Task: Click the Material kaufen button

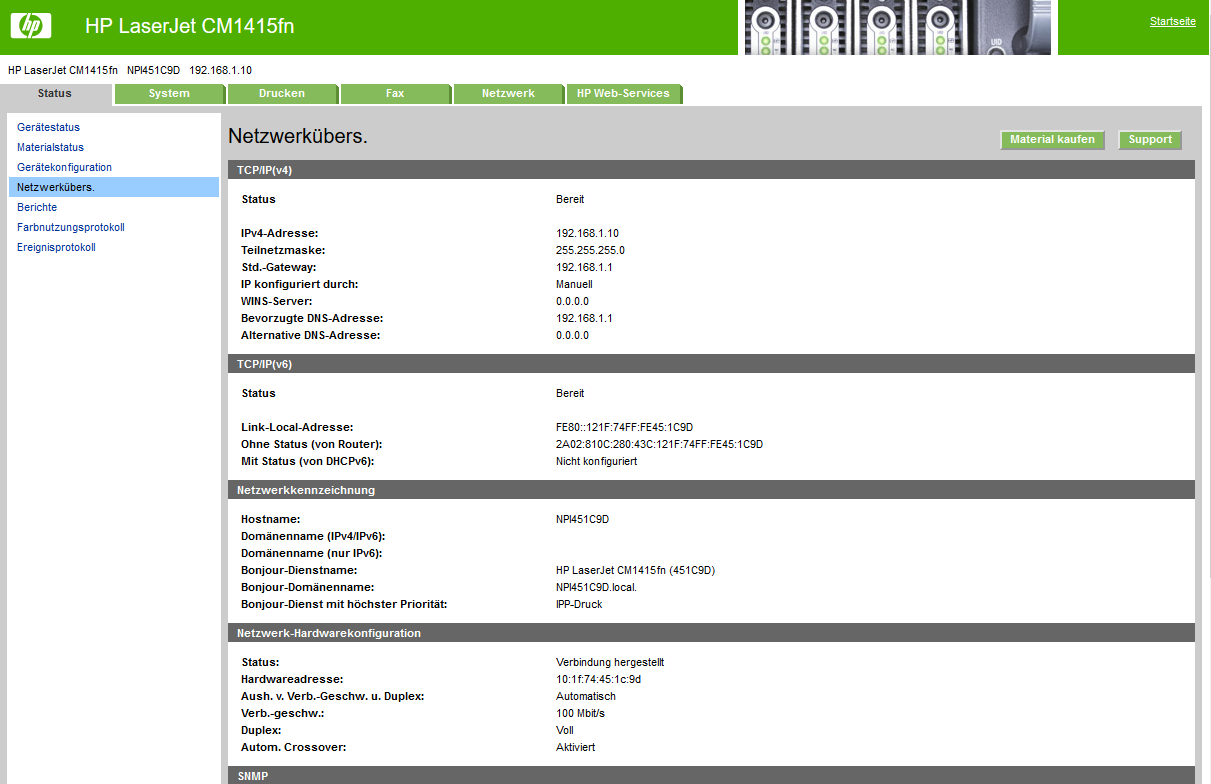Action: click(x=1052, y=140)
